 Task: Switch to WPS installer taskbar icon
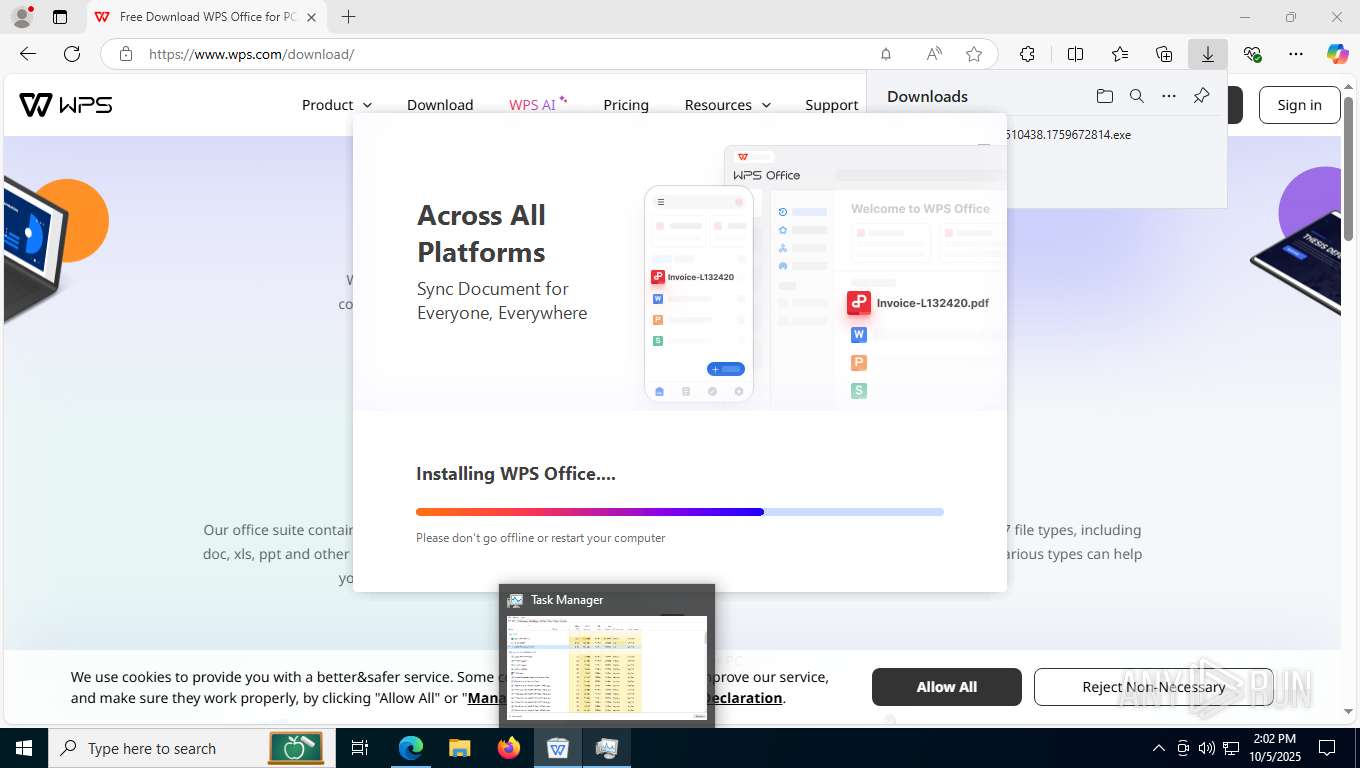(x=558, y=748)
